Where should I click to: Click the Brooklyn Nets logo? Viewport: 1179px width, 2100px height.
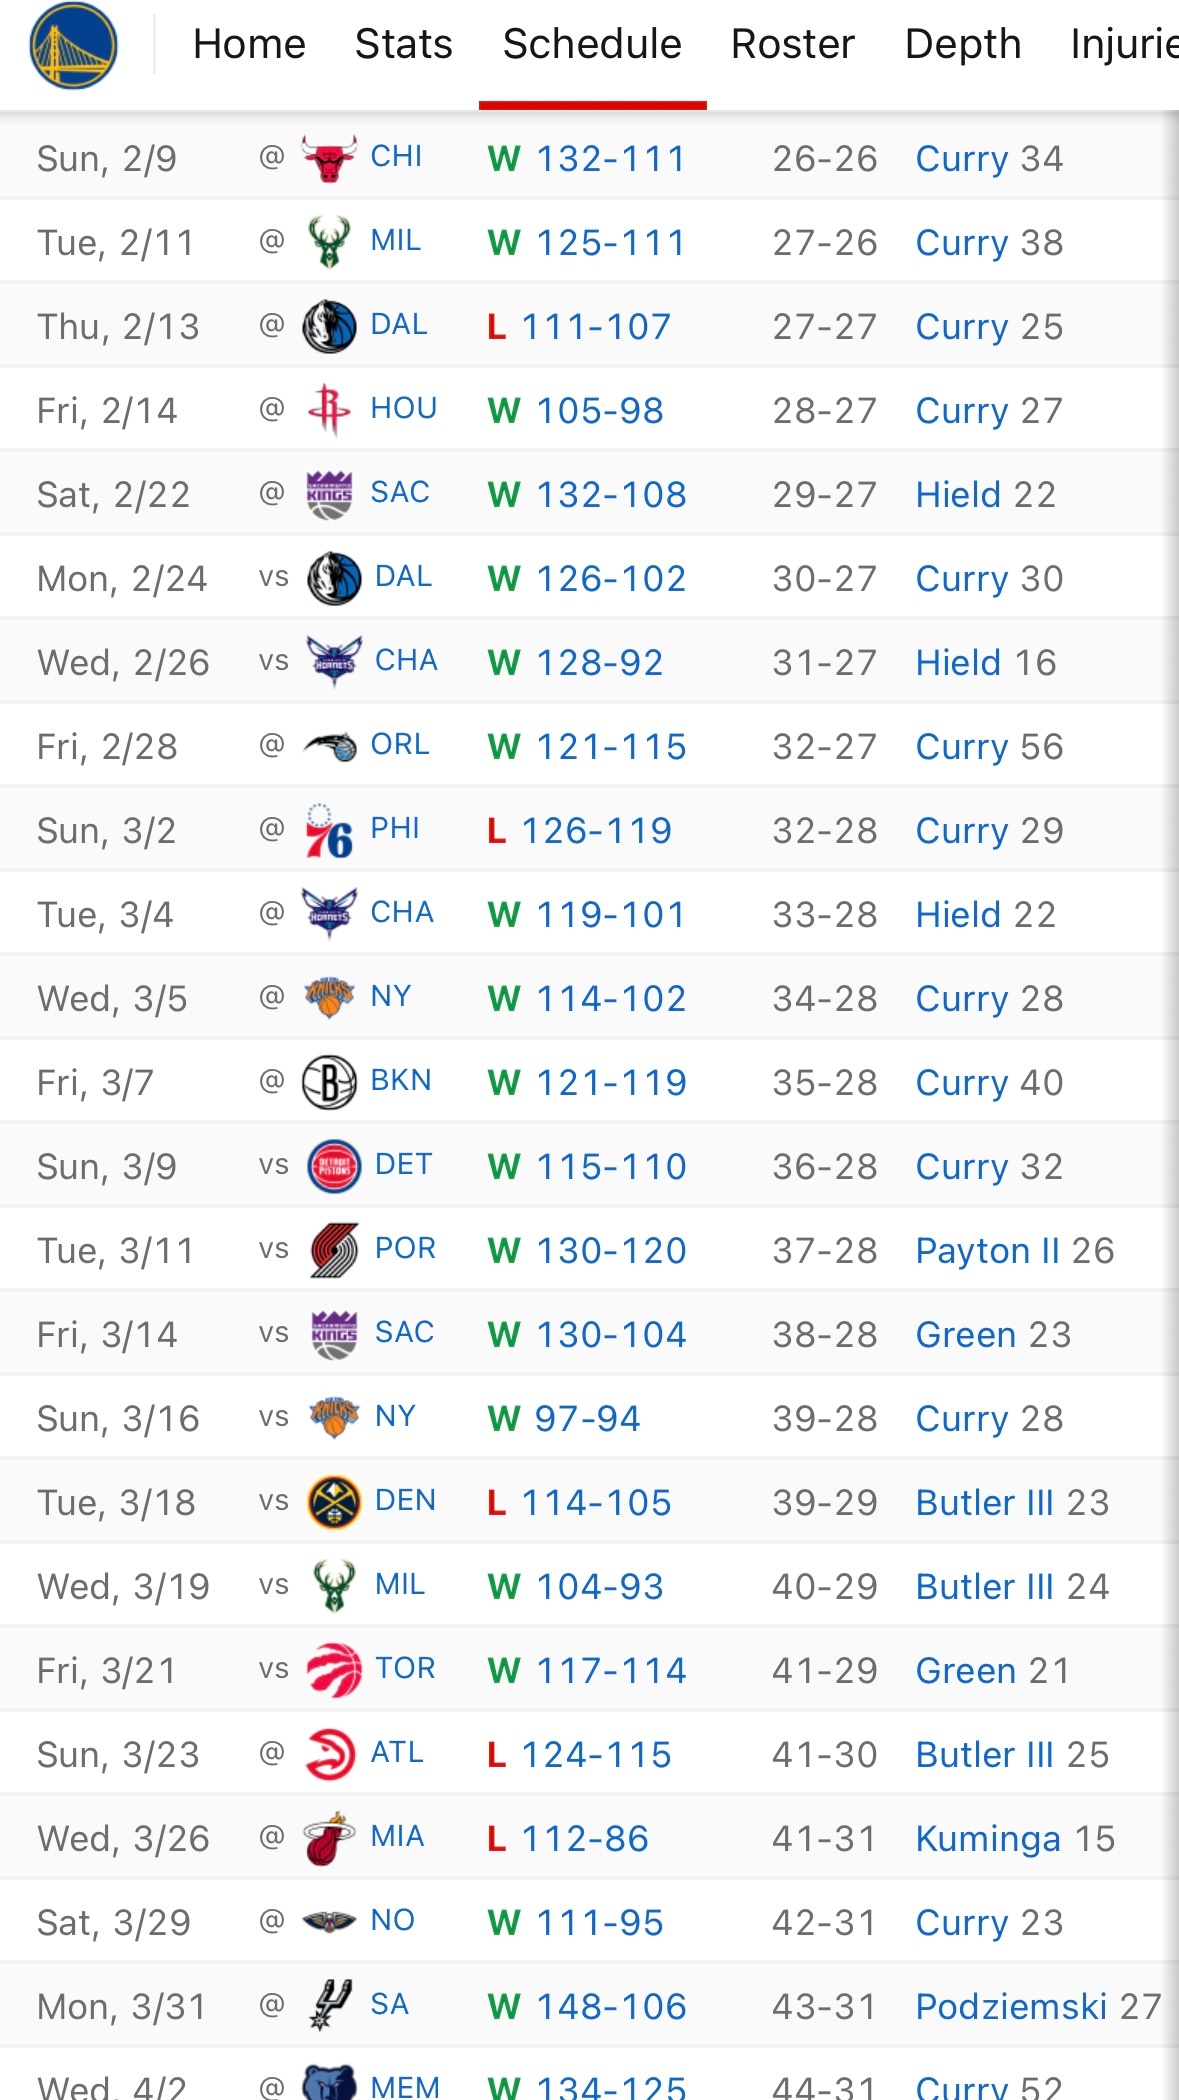tap(329, 1082)
